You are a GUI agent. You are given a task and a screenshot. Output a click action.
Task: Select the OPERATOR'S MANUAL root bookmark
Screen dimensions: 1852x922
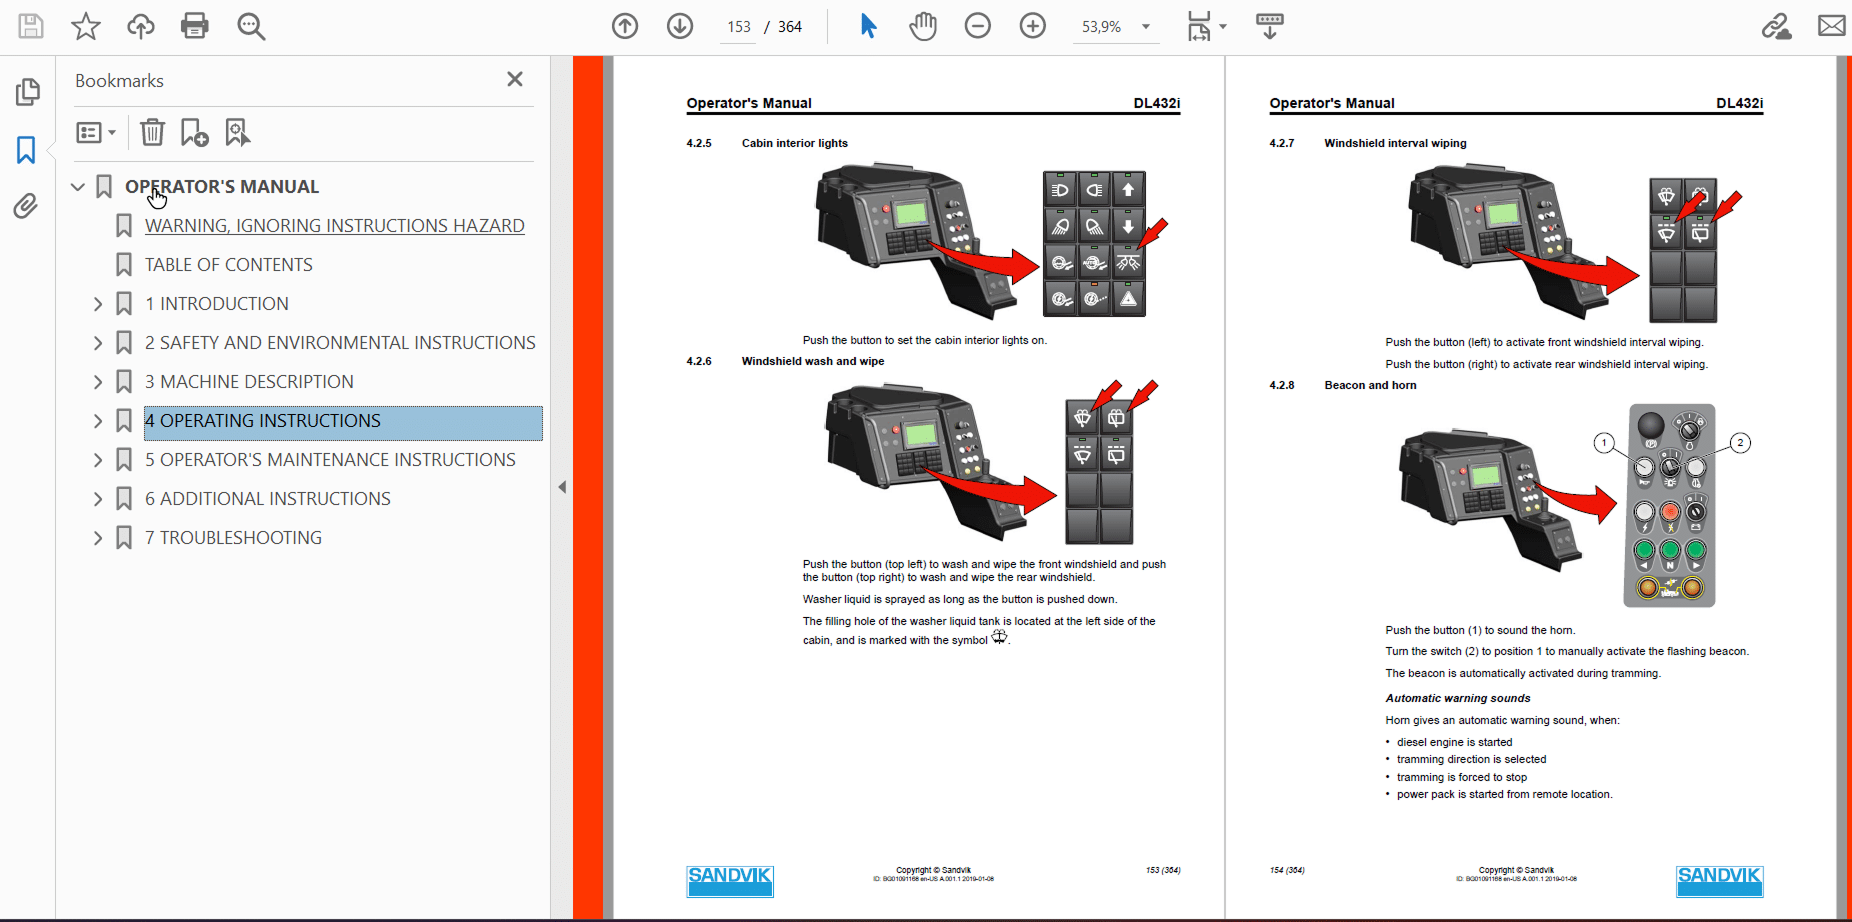[x=222, y=187]
